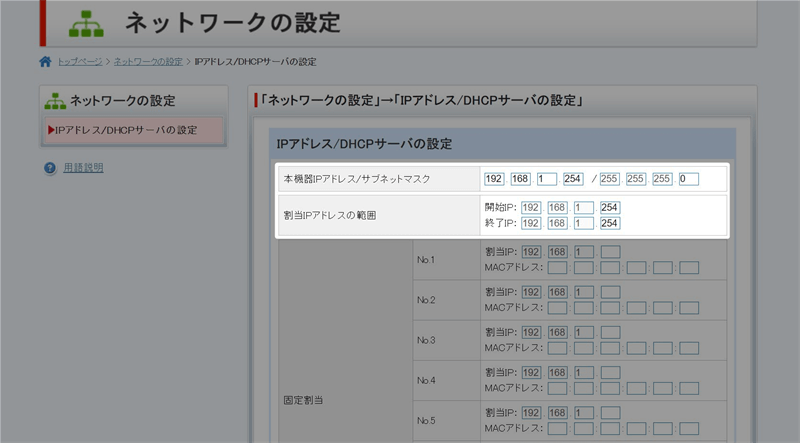The height and width of the screenshot is (443, 800).
Task: Click the home icon in breadcrumb
Action: [45, 62]
